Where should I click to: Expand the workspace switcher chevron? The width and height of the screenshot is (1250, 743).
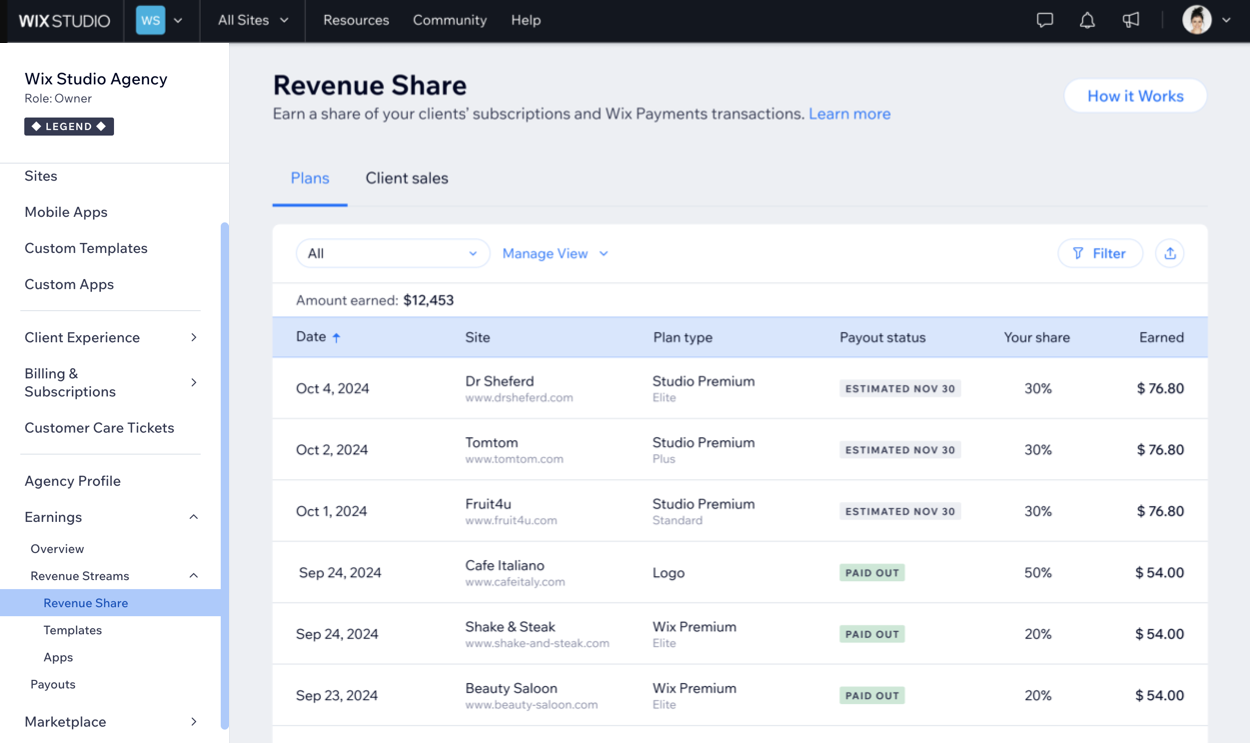click(x=178, y=20)
